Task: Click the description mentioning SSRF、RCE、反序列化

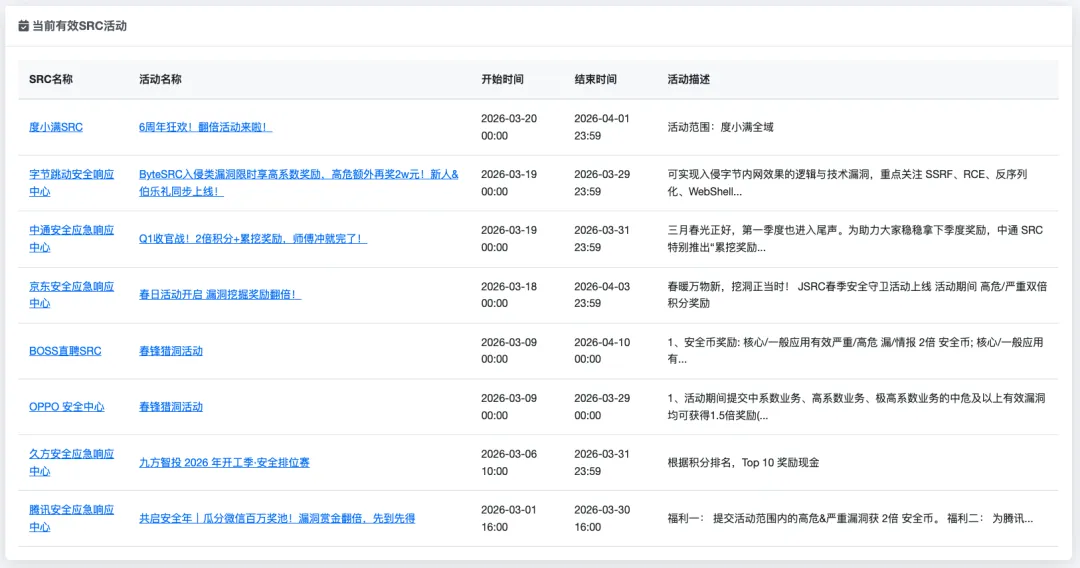Action: pos(847,183)
